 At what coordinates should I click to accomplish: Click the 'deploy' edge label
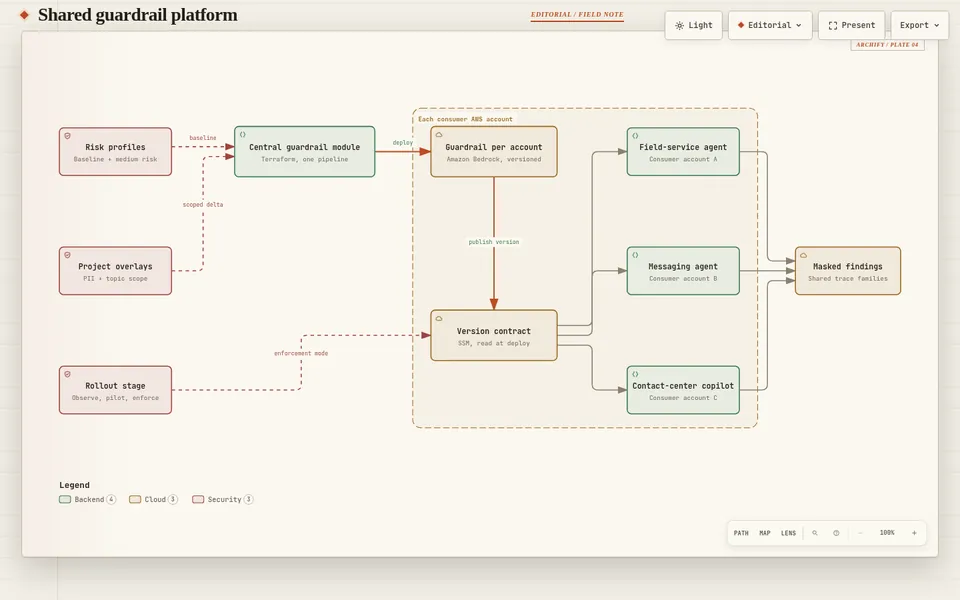(402, 142)
